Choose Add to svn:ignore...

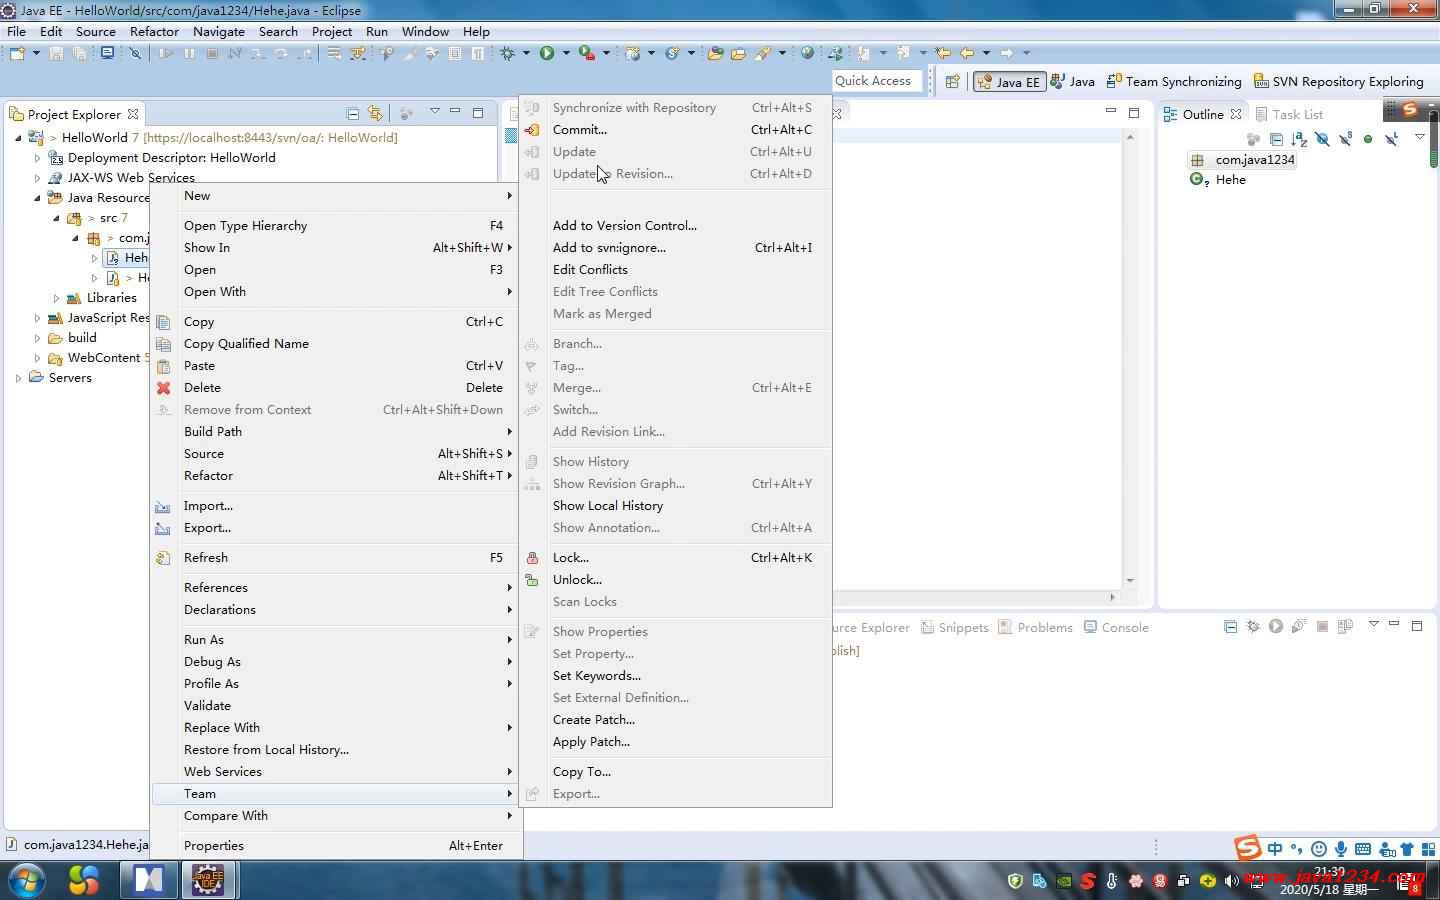point(676,248)
